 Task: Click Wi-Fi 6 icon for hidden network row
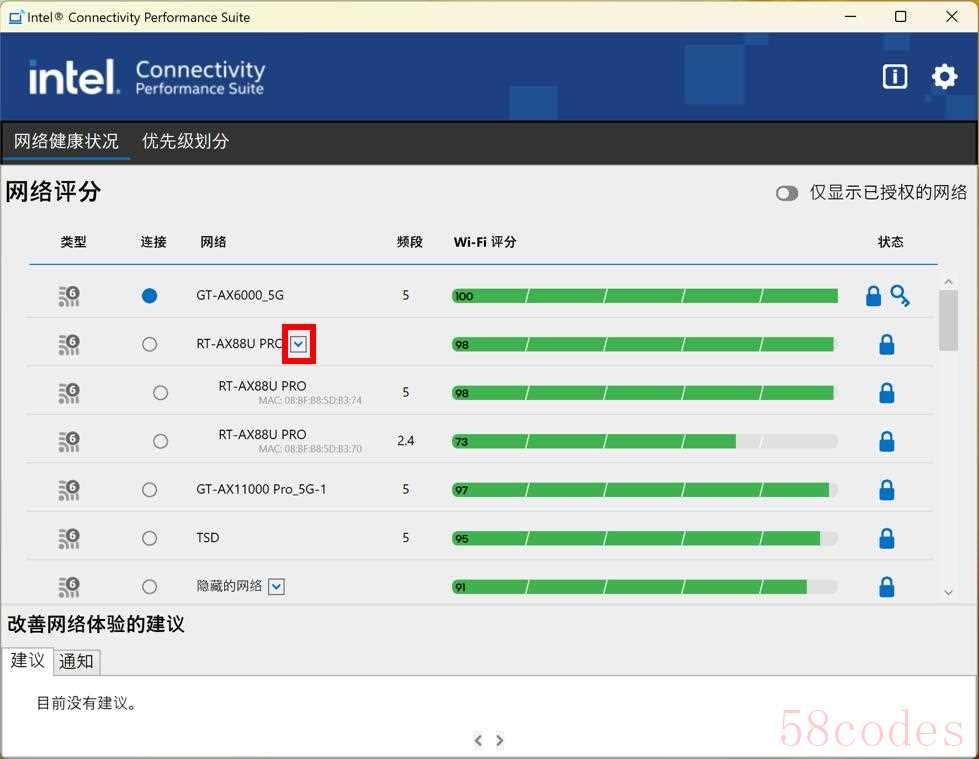(69, 587)
